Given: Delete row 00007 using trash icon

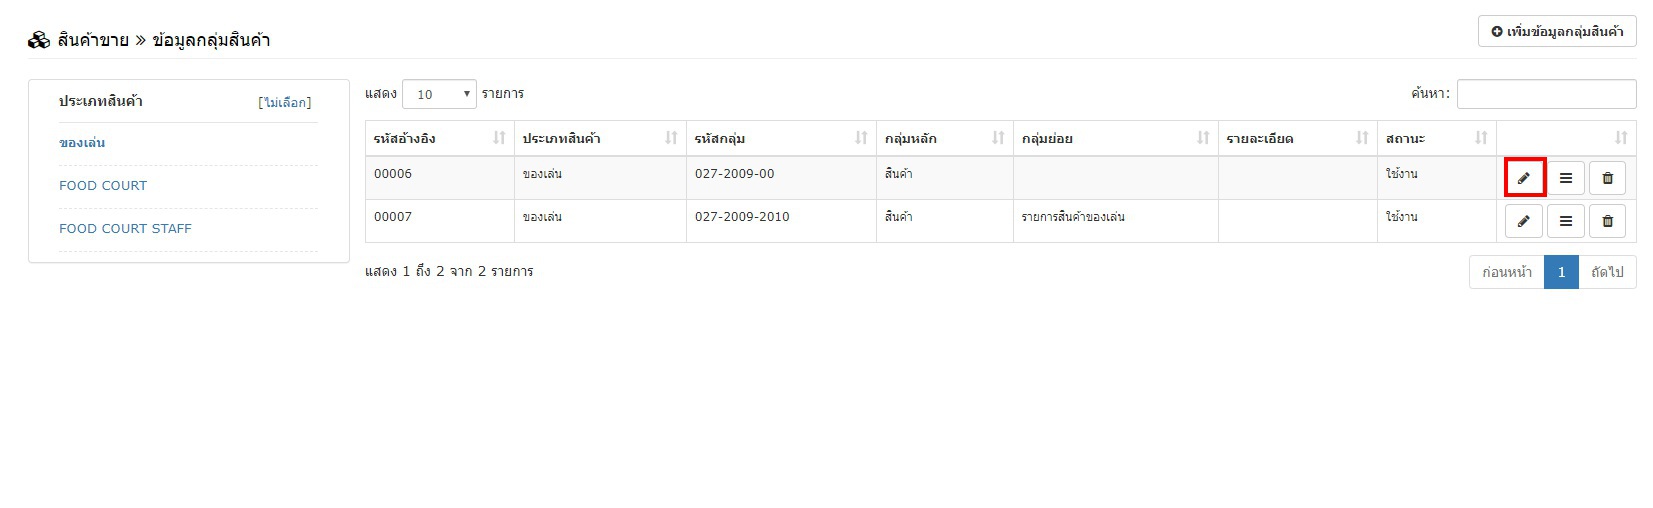Looking at the screenshot, I should pos(1608,221).
